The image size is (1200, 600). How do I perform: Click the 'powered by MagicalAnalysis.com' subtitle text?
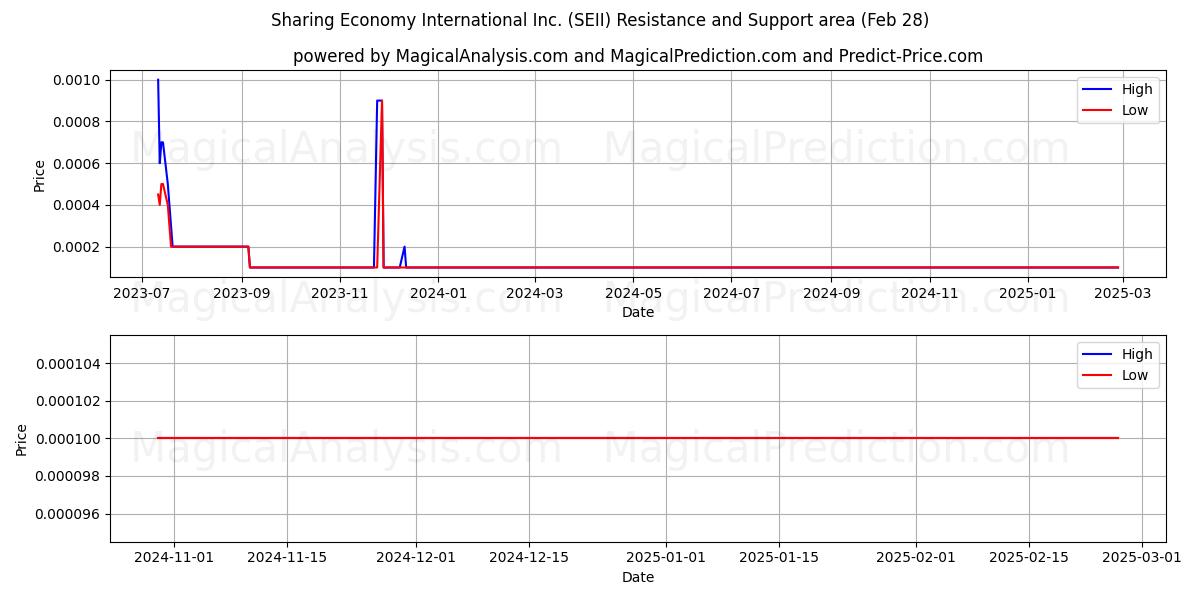click(x=638, y=56)
